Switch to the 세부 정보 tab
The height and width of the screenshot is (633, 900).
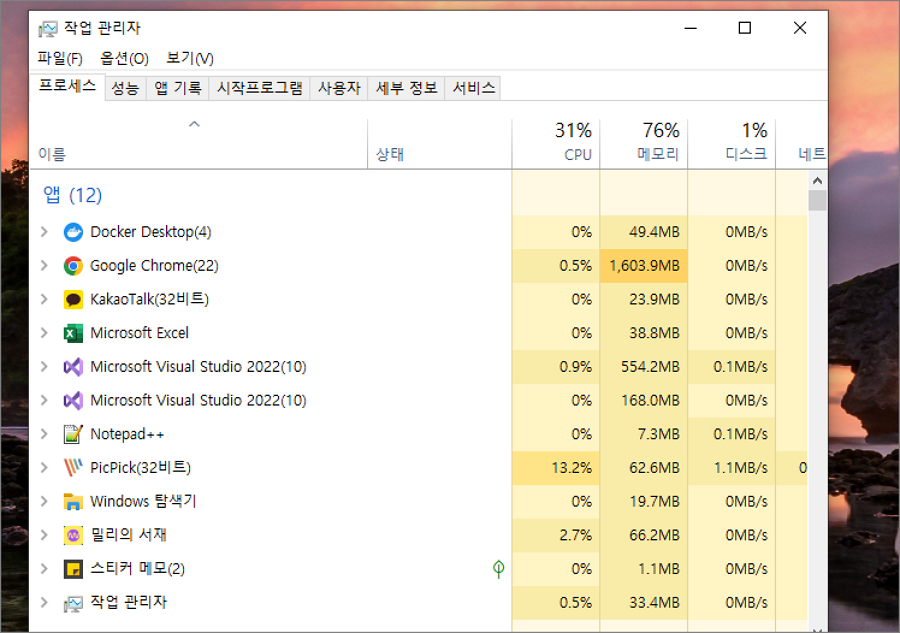[x=406, y=88]
